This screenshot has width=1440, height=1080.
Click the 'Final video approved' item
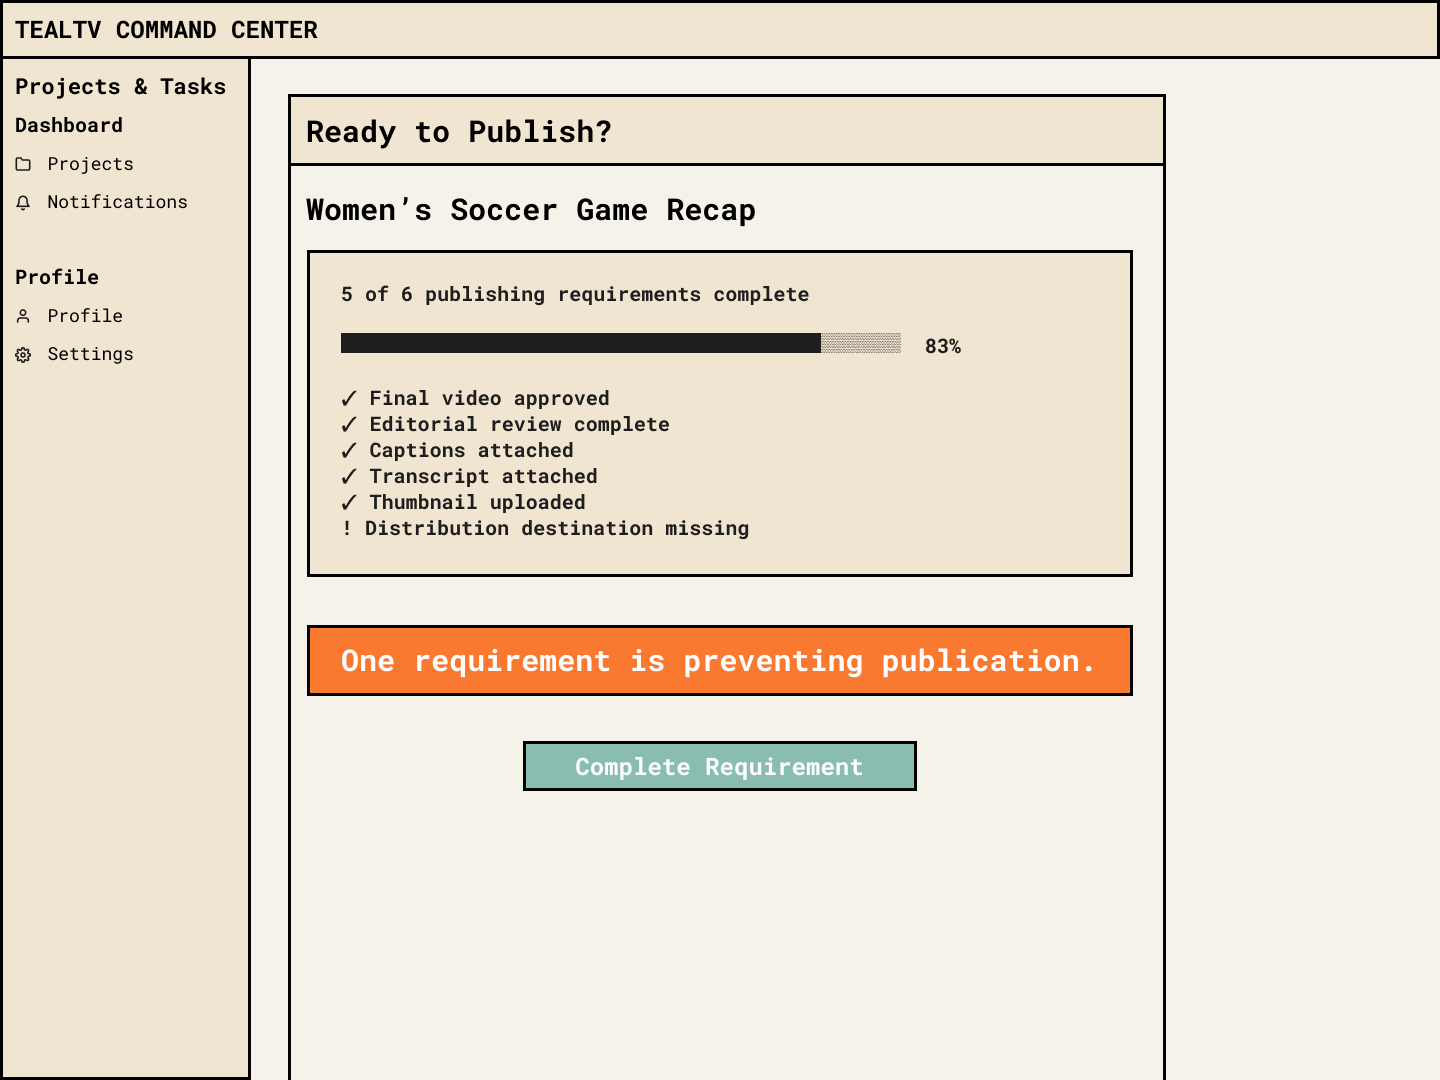tap(475, 398)
